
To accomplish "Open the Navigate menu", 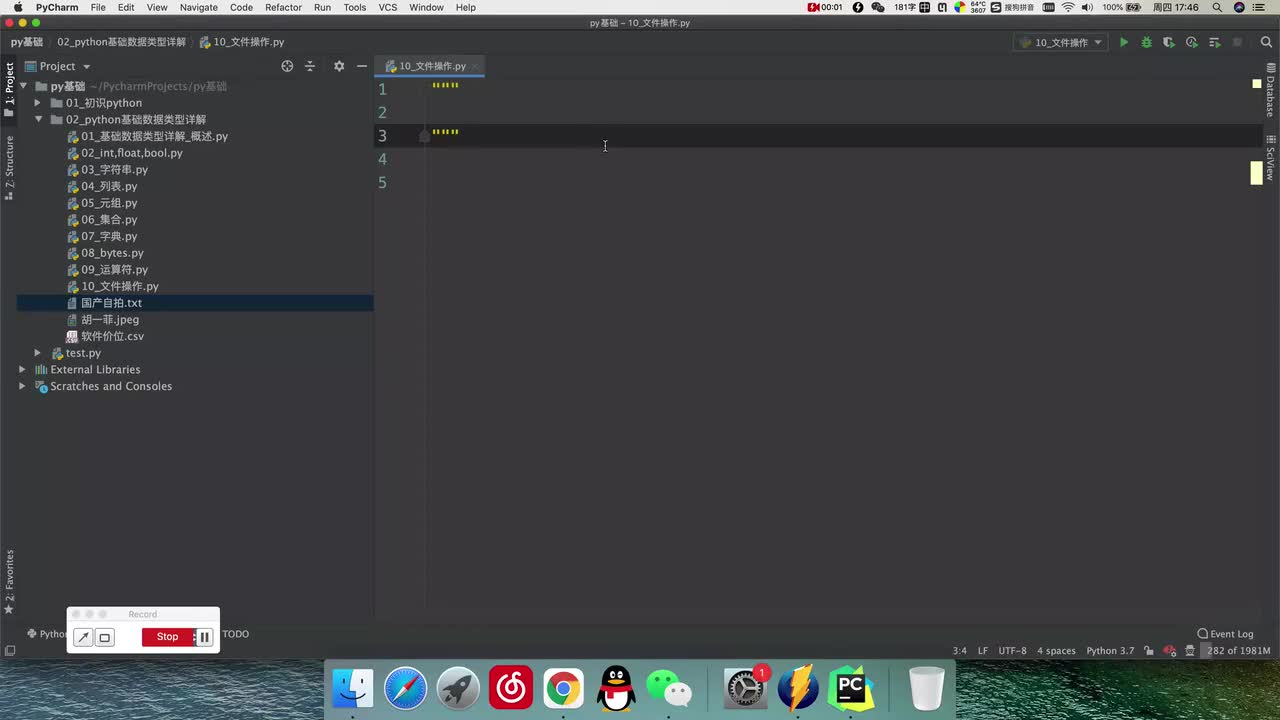I will tap(198, 7).
